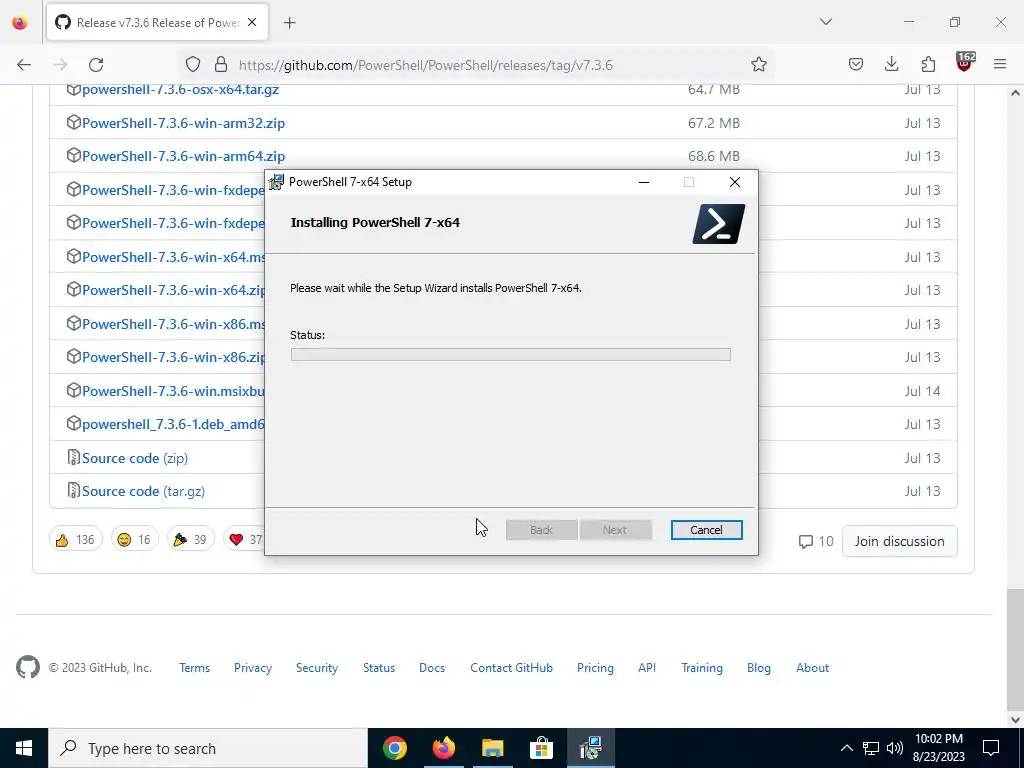1024x768 pixels.
Task: Download PowerShell-7.3.6-win-x86.zip asset
Action: (173, 357)
